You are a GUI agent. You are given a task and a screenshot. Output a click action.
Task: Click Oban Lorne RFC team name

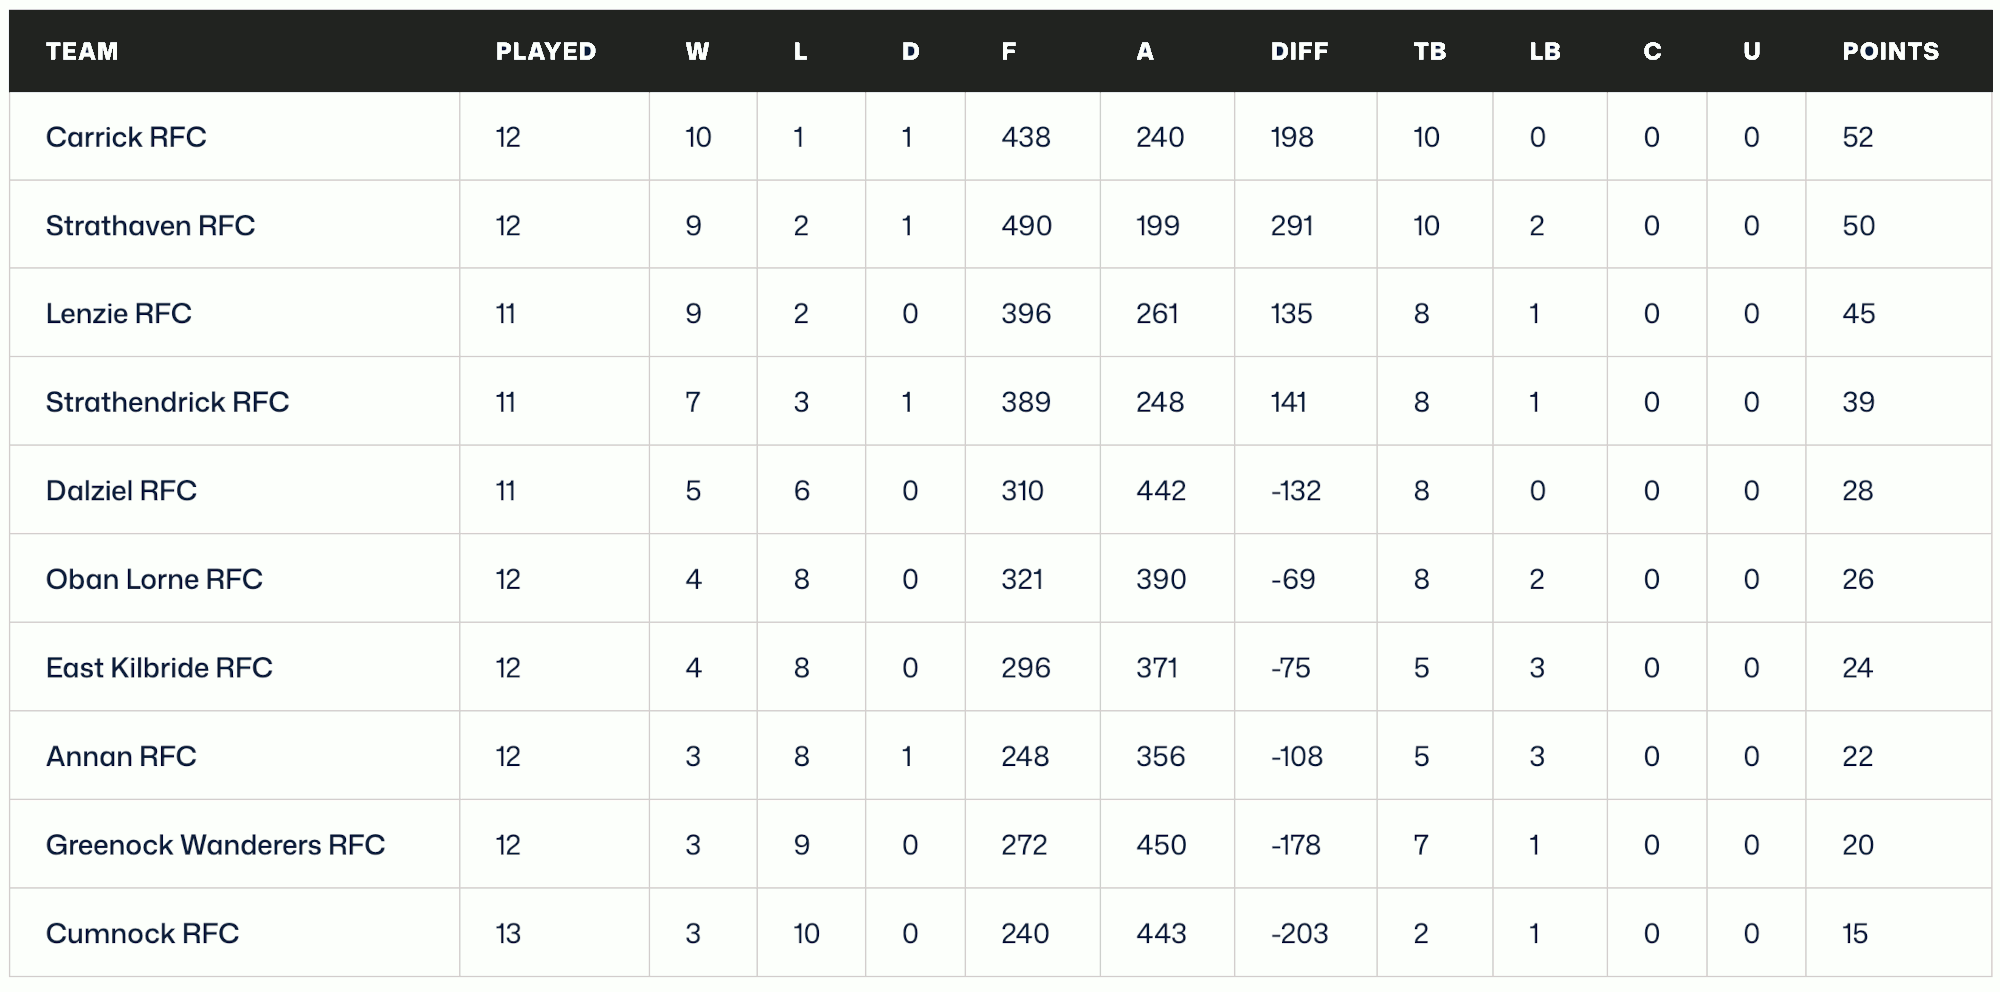(154, 579)
